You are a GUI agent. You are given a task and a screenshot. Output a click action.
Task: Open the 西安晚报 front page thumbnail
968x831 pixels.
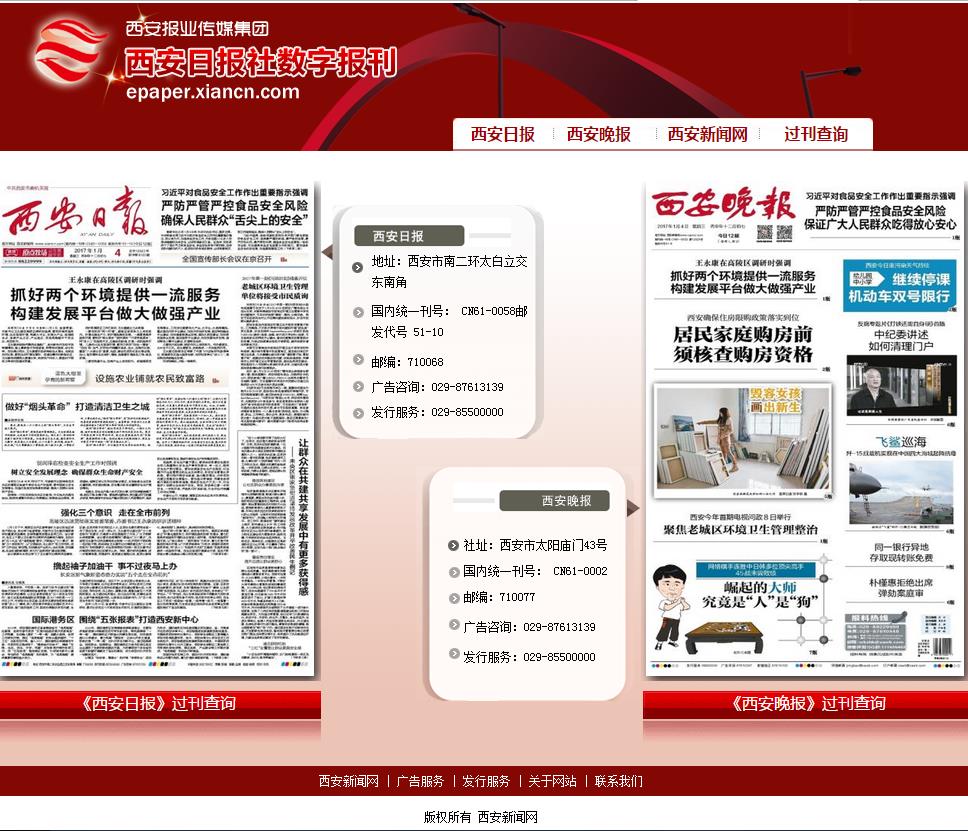pos(803,428)
